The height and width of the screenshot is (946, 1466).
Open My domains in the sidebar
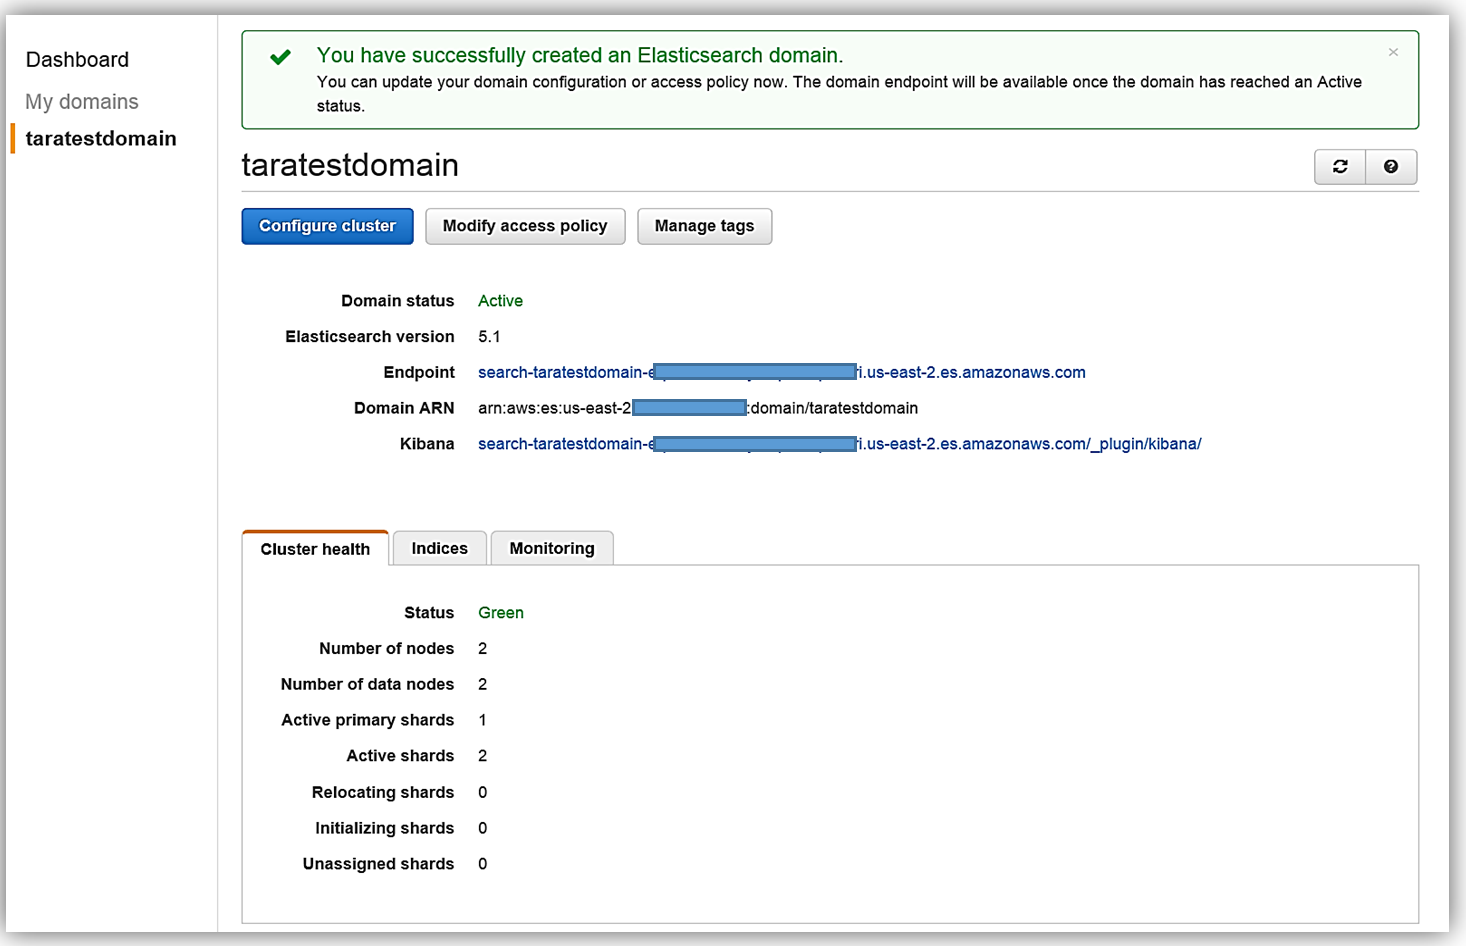[82, 102]
